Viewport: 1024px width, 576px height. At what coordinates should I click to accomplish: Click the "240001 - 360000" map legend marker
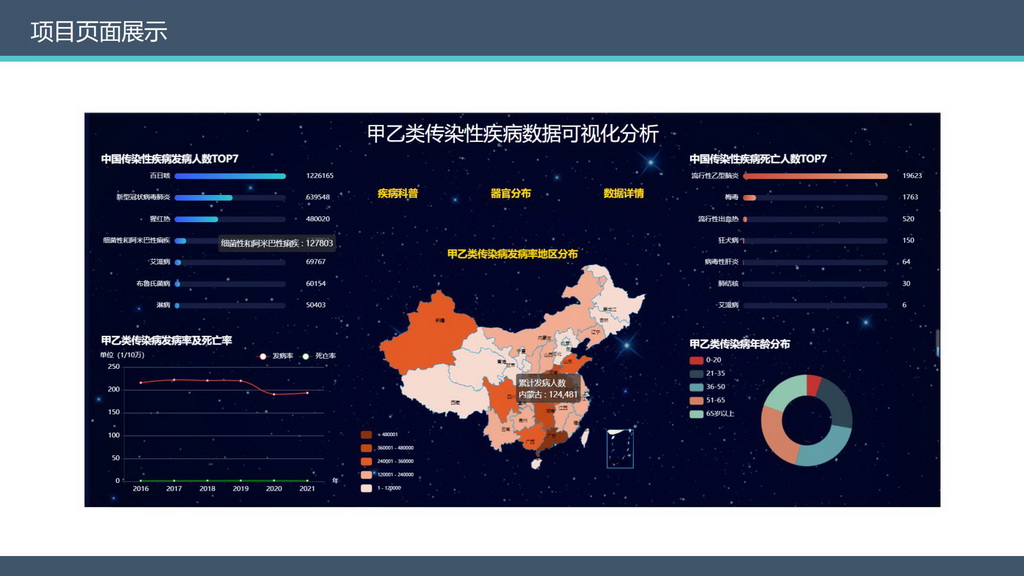tap(366, 461)
